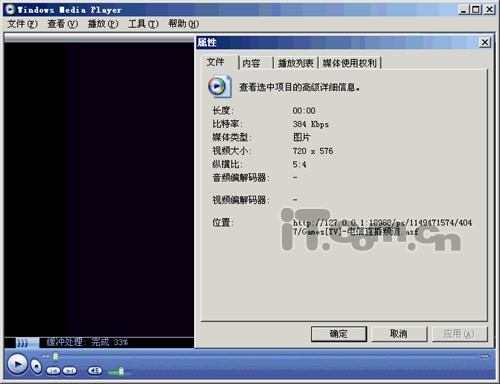Viewport: 500px width, 384px height.
Task: Click the Next track button
Action: pyautogui.click(x=70, y=371)
